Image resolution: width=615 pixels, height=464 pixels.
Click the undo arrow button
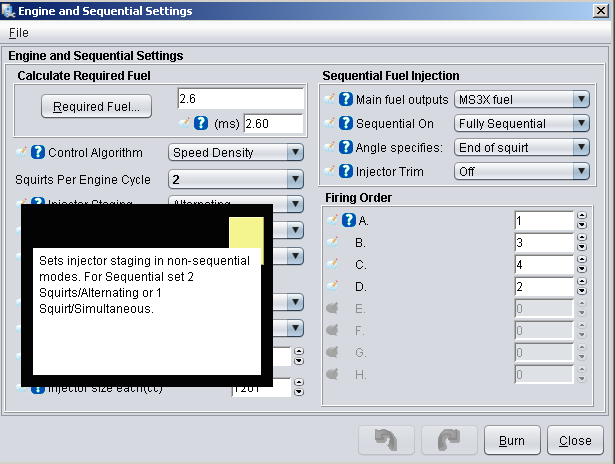(386, 440)
